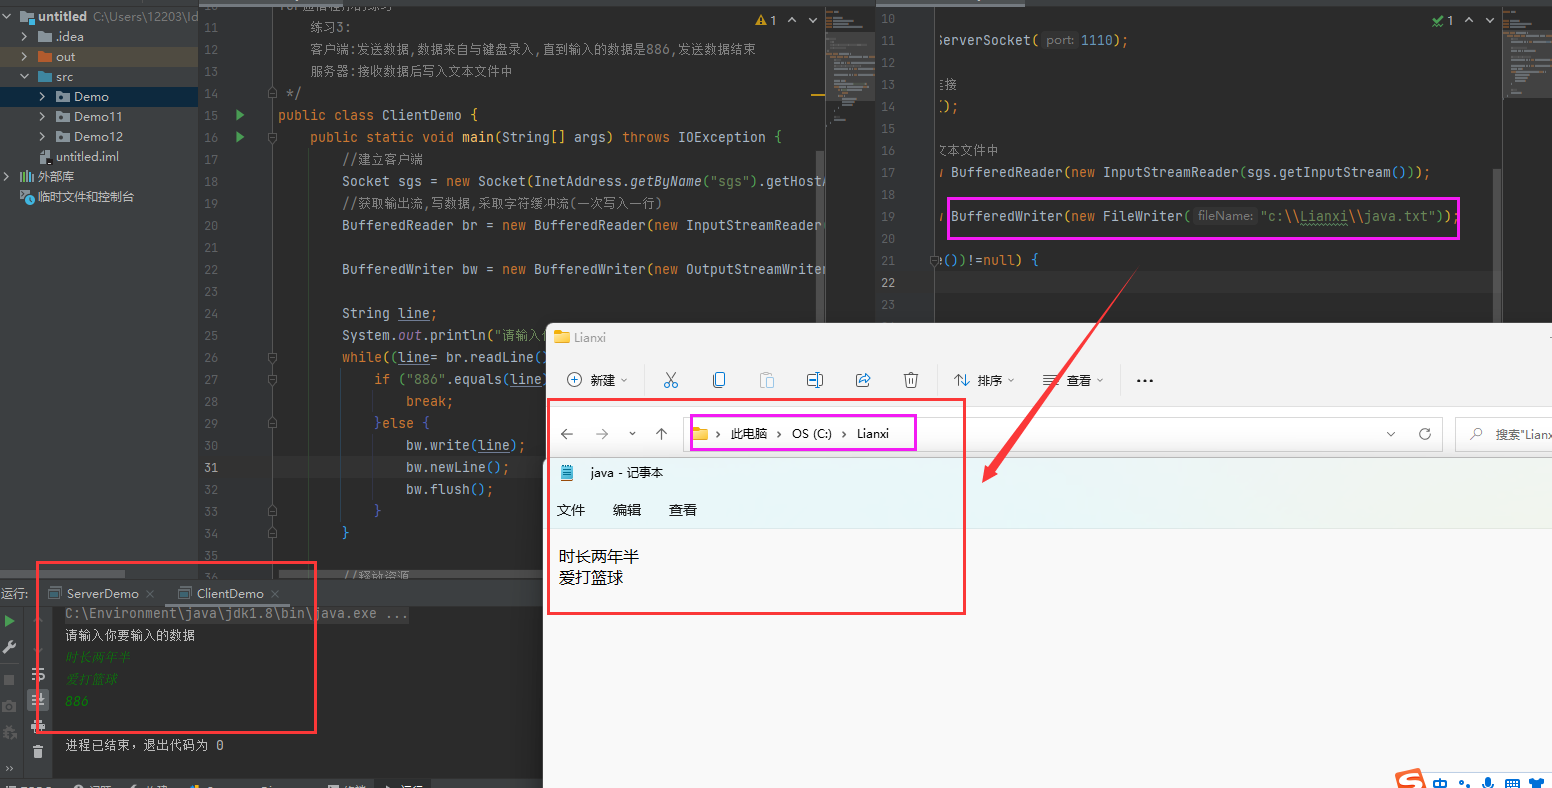Close the ClientDemo run tab
Screen dimensions: 1552x788
click(x=277, y=594)
